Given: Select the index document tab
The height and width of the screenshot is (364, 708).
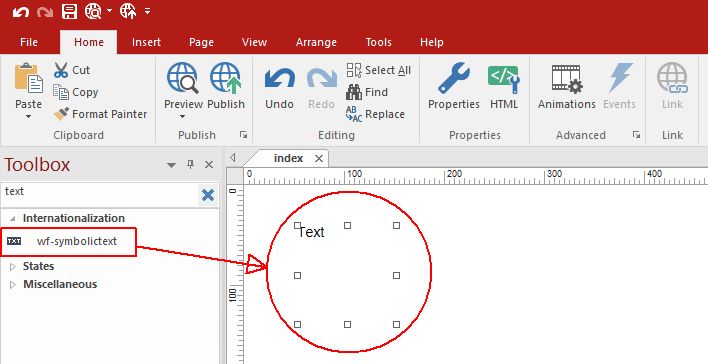Looking at the screenshot, I should (x=288, y=159).
